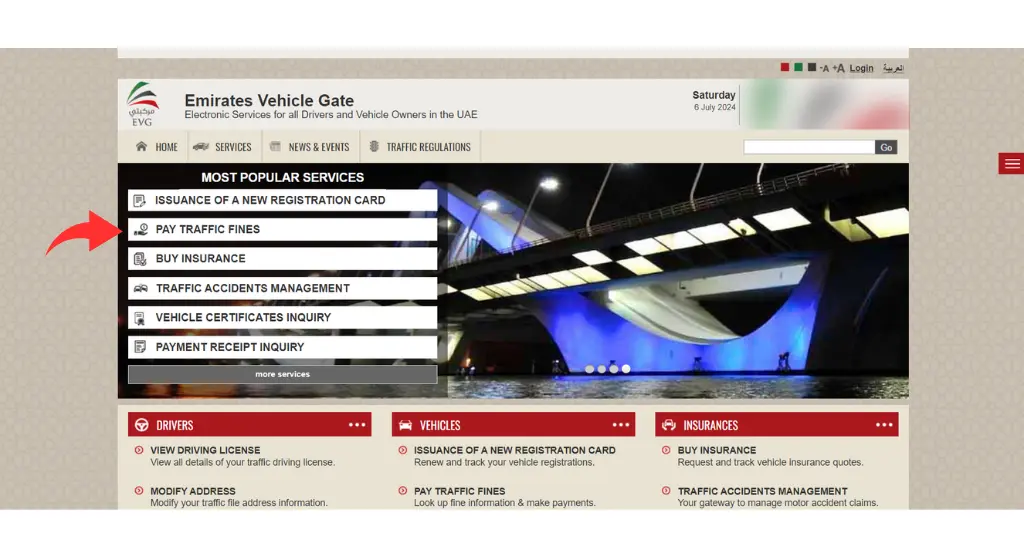1024x558 pixels.
Task: Click bullet icon next to Insurances Buy Insurance
Action: [666, 450]
